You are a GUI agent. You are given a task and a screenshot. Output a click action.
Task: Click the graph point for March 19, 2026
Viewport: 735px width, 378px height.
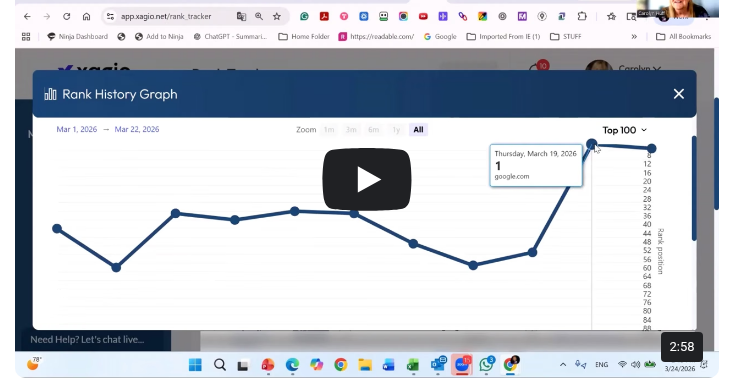[592, 144]
